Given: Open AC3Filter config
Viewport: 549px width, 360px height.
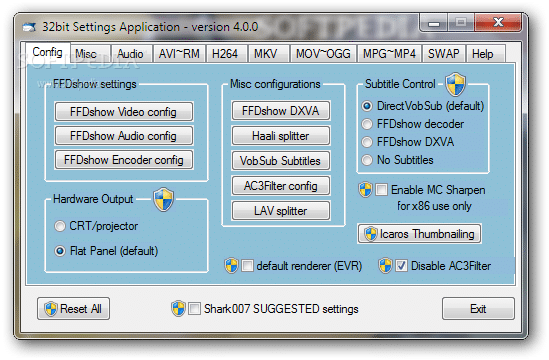Looking at the screenshot, I should 280,186.
